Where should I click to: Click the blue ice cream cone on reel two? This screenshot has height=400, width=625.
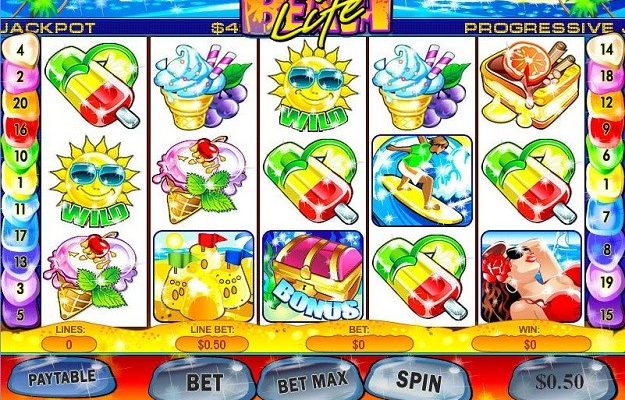pyautogui.click(x=202, y=86)
